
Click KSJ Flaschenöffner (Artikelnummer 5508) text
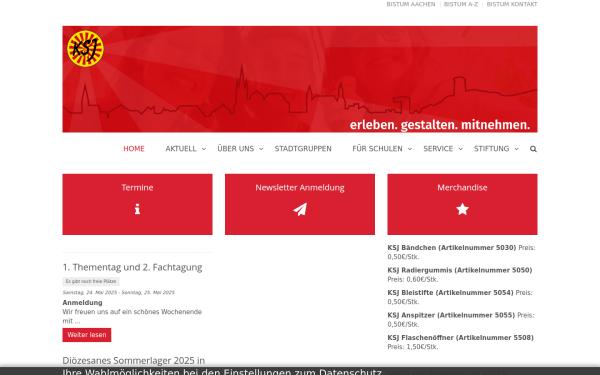pos(460,338)
